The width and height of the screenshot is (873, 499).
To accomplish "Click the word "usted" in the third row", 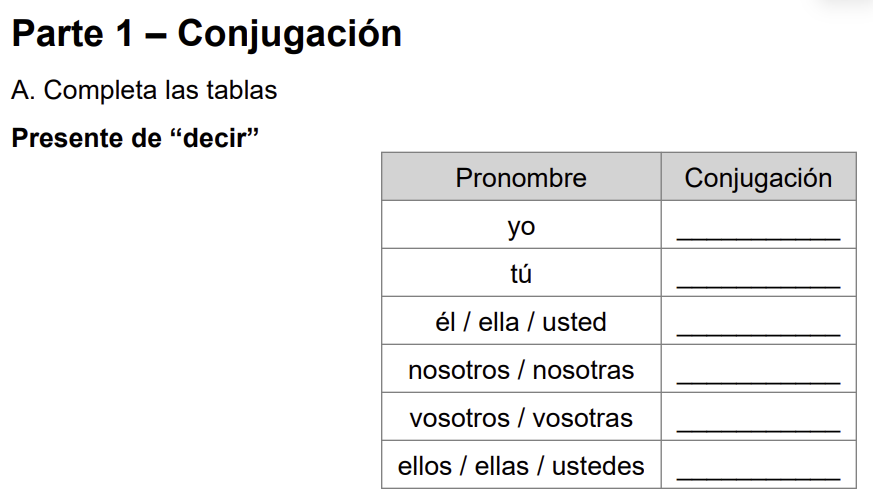I will point(574,322).
